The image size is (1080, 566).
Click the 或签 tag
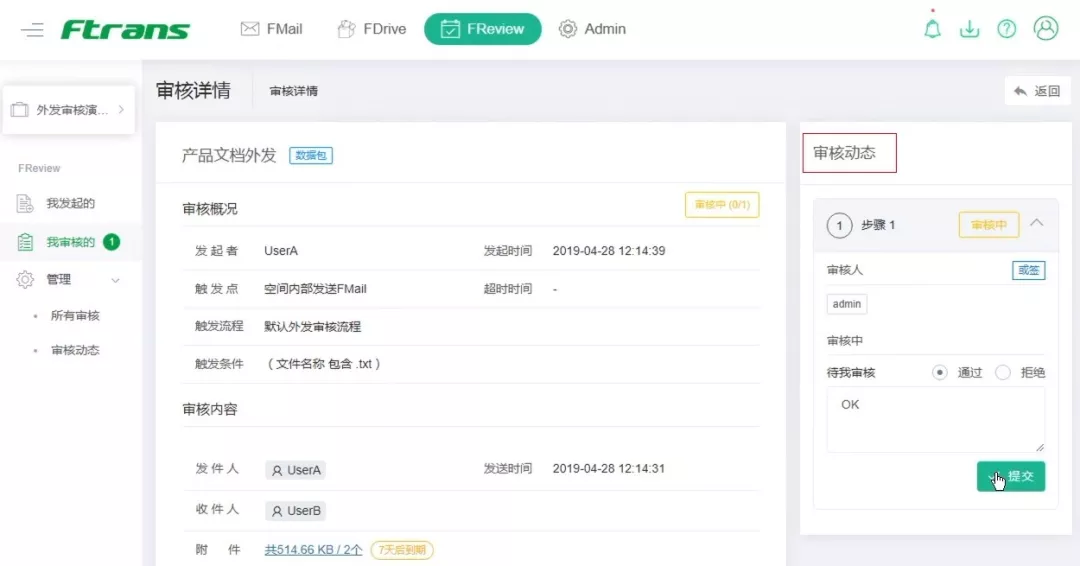click(1028, 270)
